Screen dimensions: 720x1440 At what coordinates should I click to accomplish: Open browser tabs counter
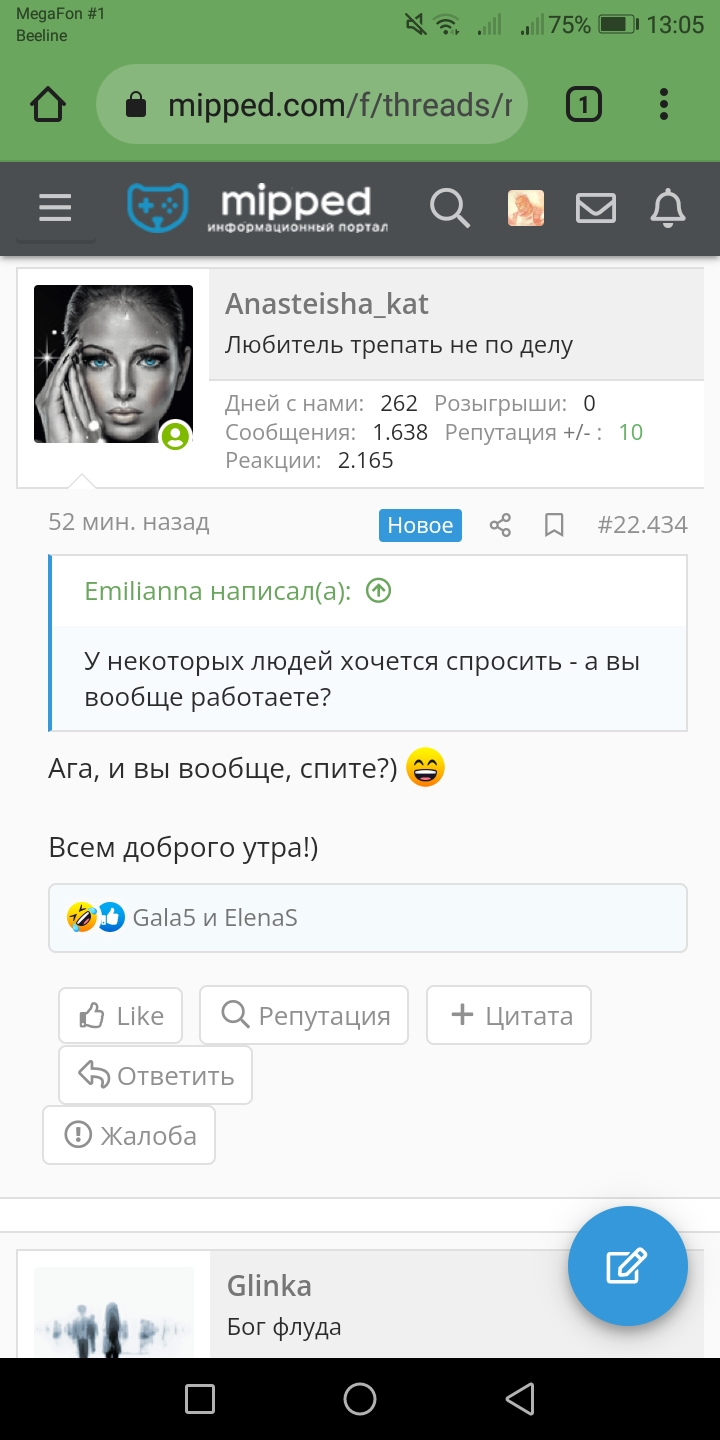(584, 104)
